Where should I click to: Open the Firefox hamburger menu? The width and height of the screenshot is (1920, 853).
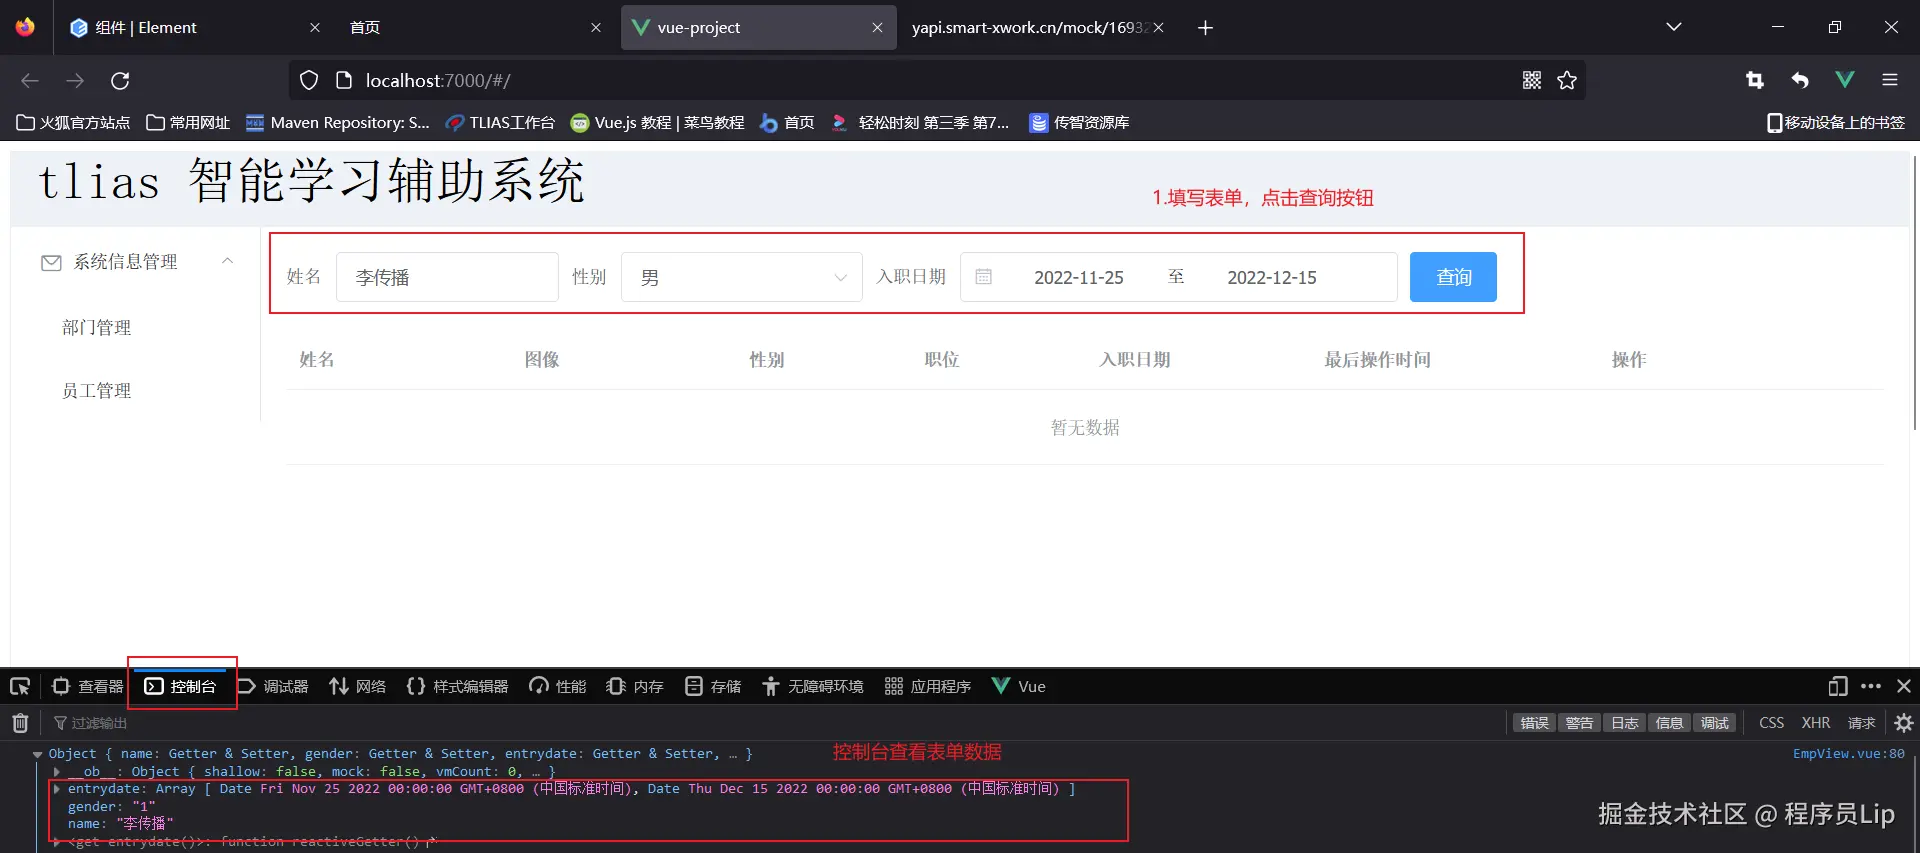(1889, 80)
